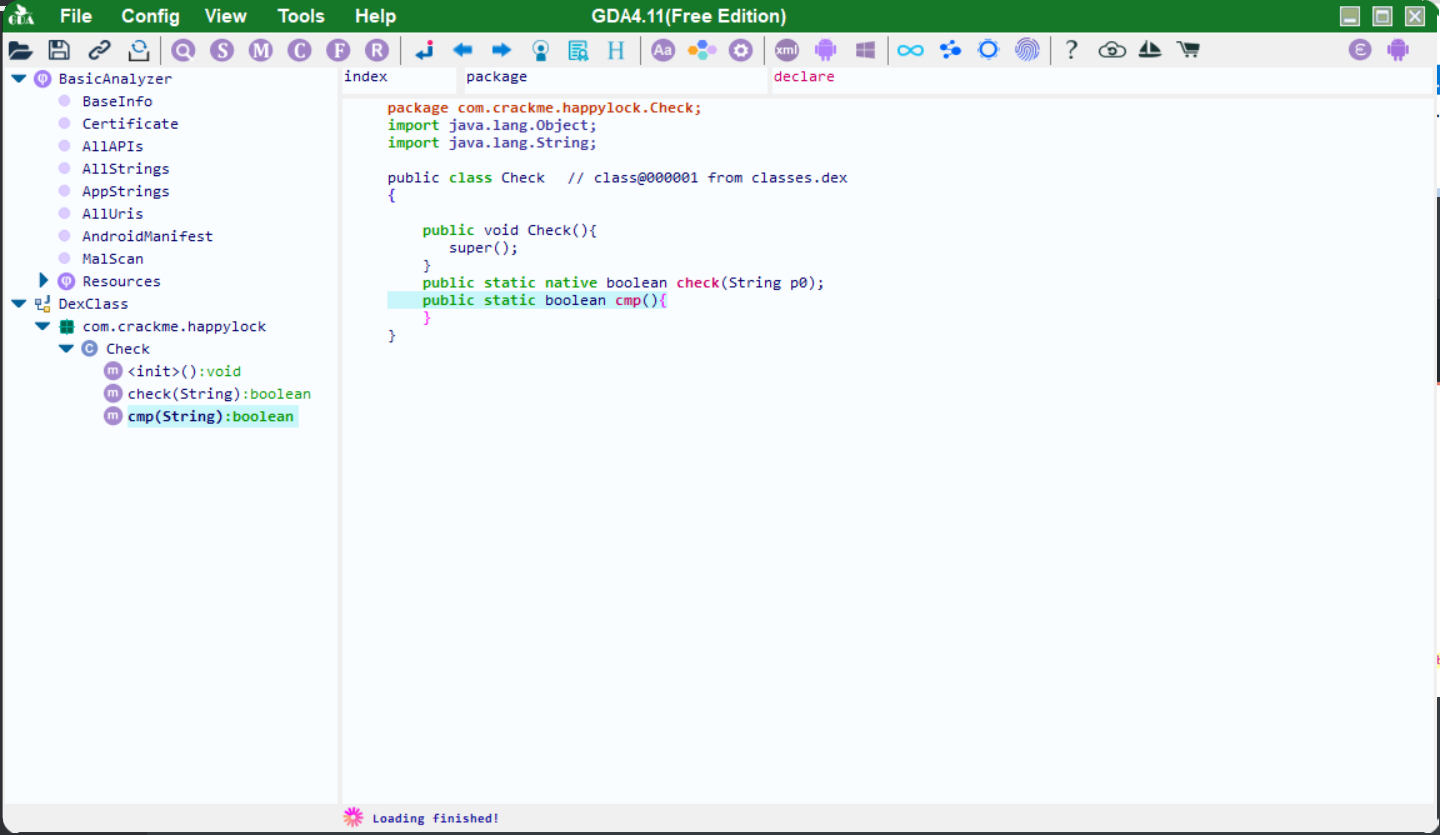The height and width of the screenshot is (835, 1440).
Task: Open the File menu
Action: 76,17
